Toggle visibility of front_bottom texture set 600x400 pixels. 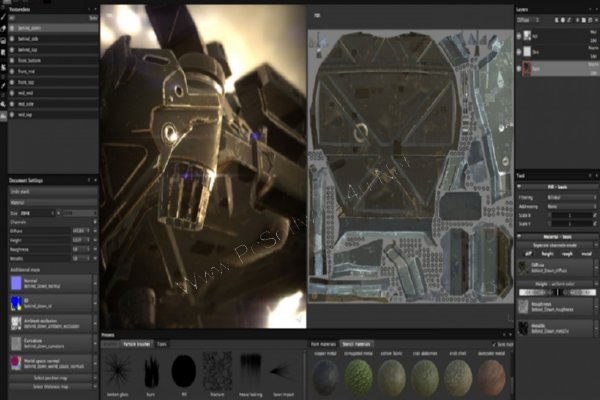point(12,60)
